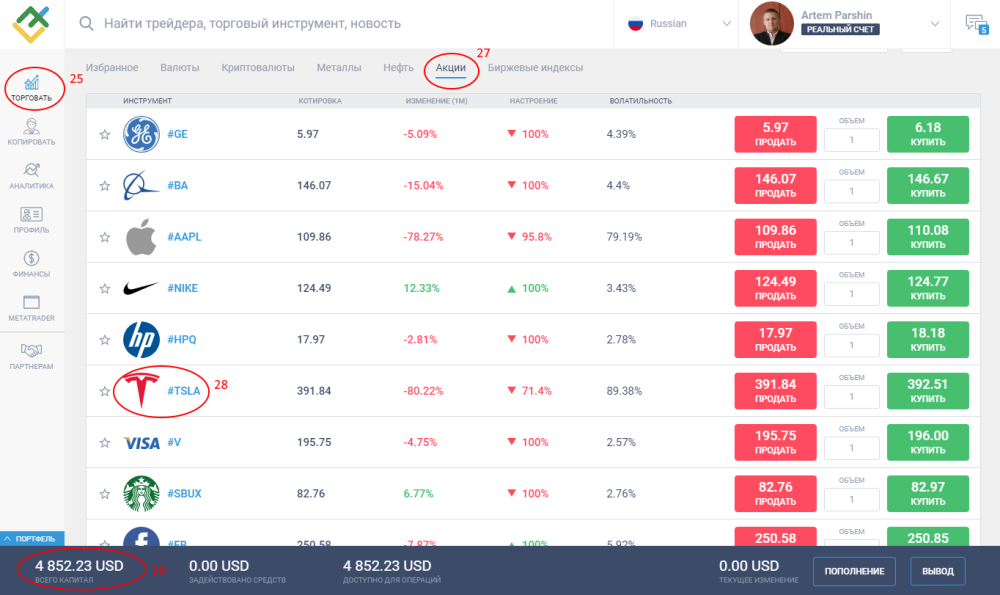
Task: Open the Партнерам sidebar section
Action: pyautogui.click(x=31, y=356)
